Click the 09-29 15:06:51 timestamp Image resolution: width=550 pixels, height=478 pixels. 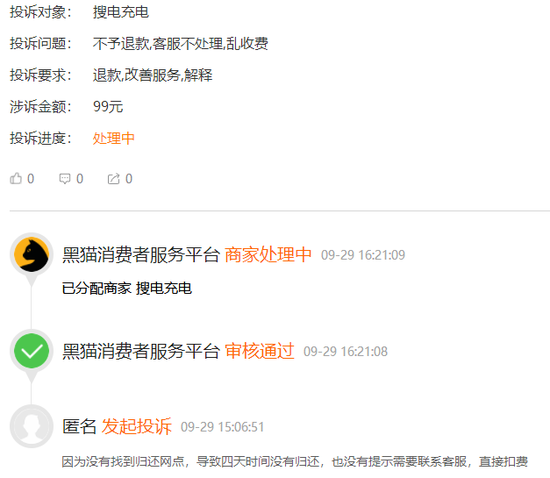pos(222,427)
